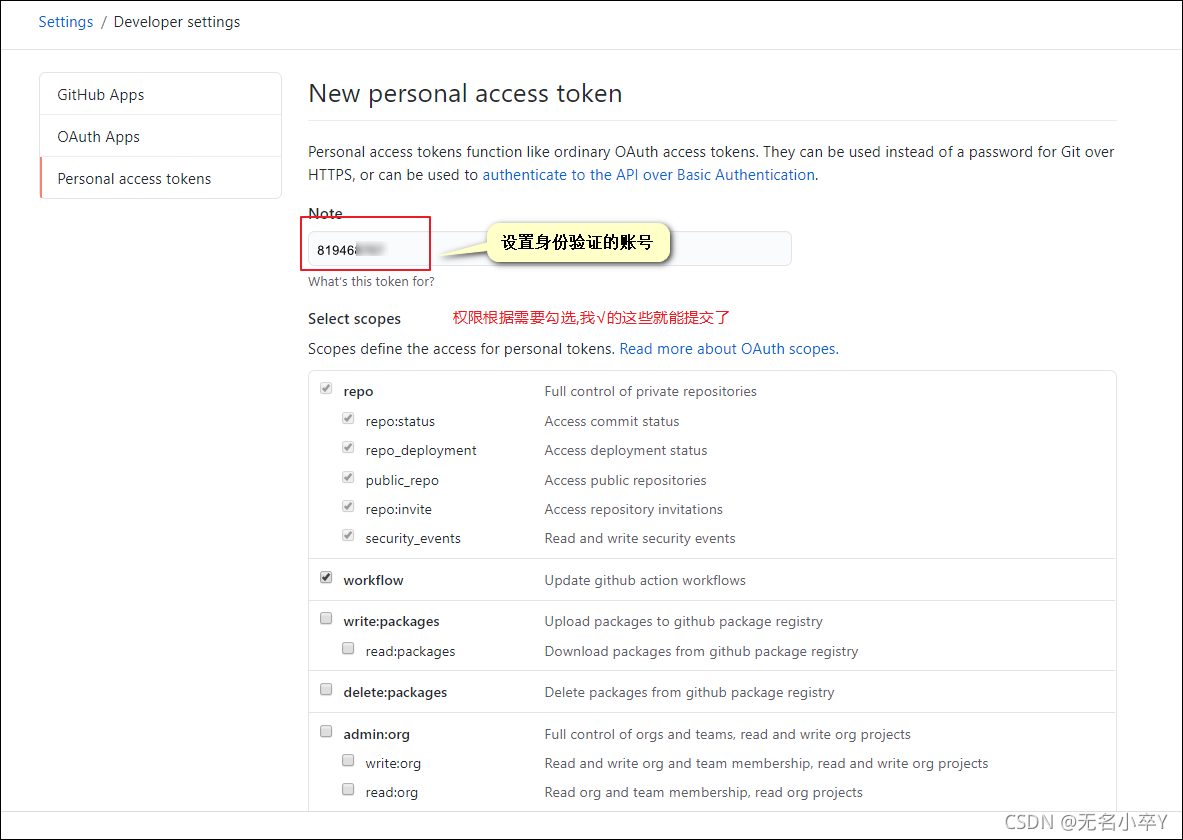Toggle the workflow scope checkbox
Viewport: 1183px width, 840px height.
pyautogui.click(x=325, y=577)
